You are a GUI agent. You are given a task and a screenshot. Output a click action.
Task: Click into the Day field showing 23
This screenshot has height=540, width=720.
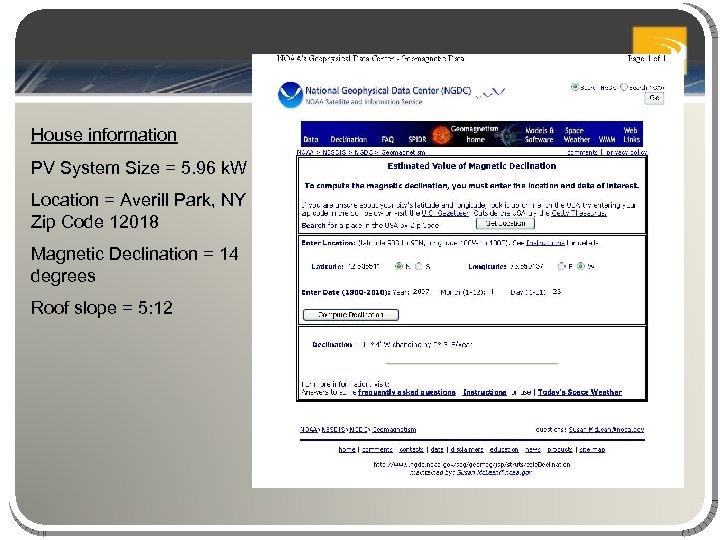557,292
